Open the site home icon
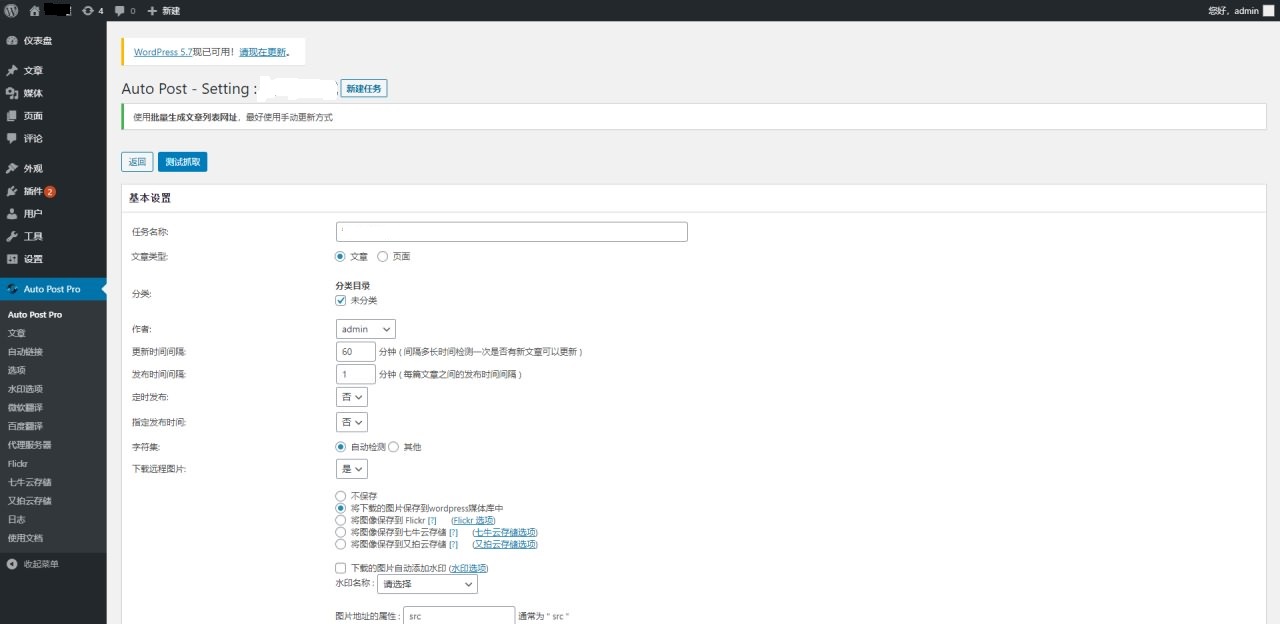 (x=35, y=10)
